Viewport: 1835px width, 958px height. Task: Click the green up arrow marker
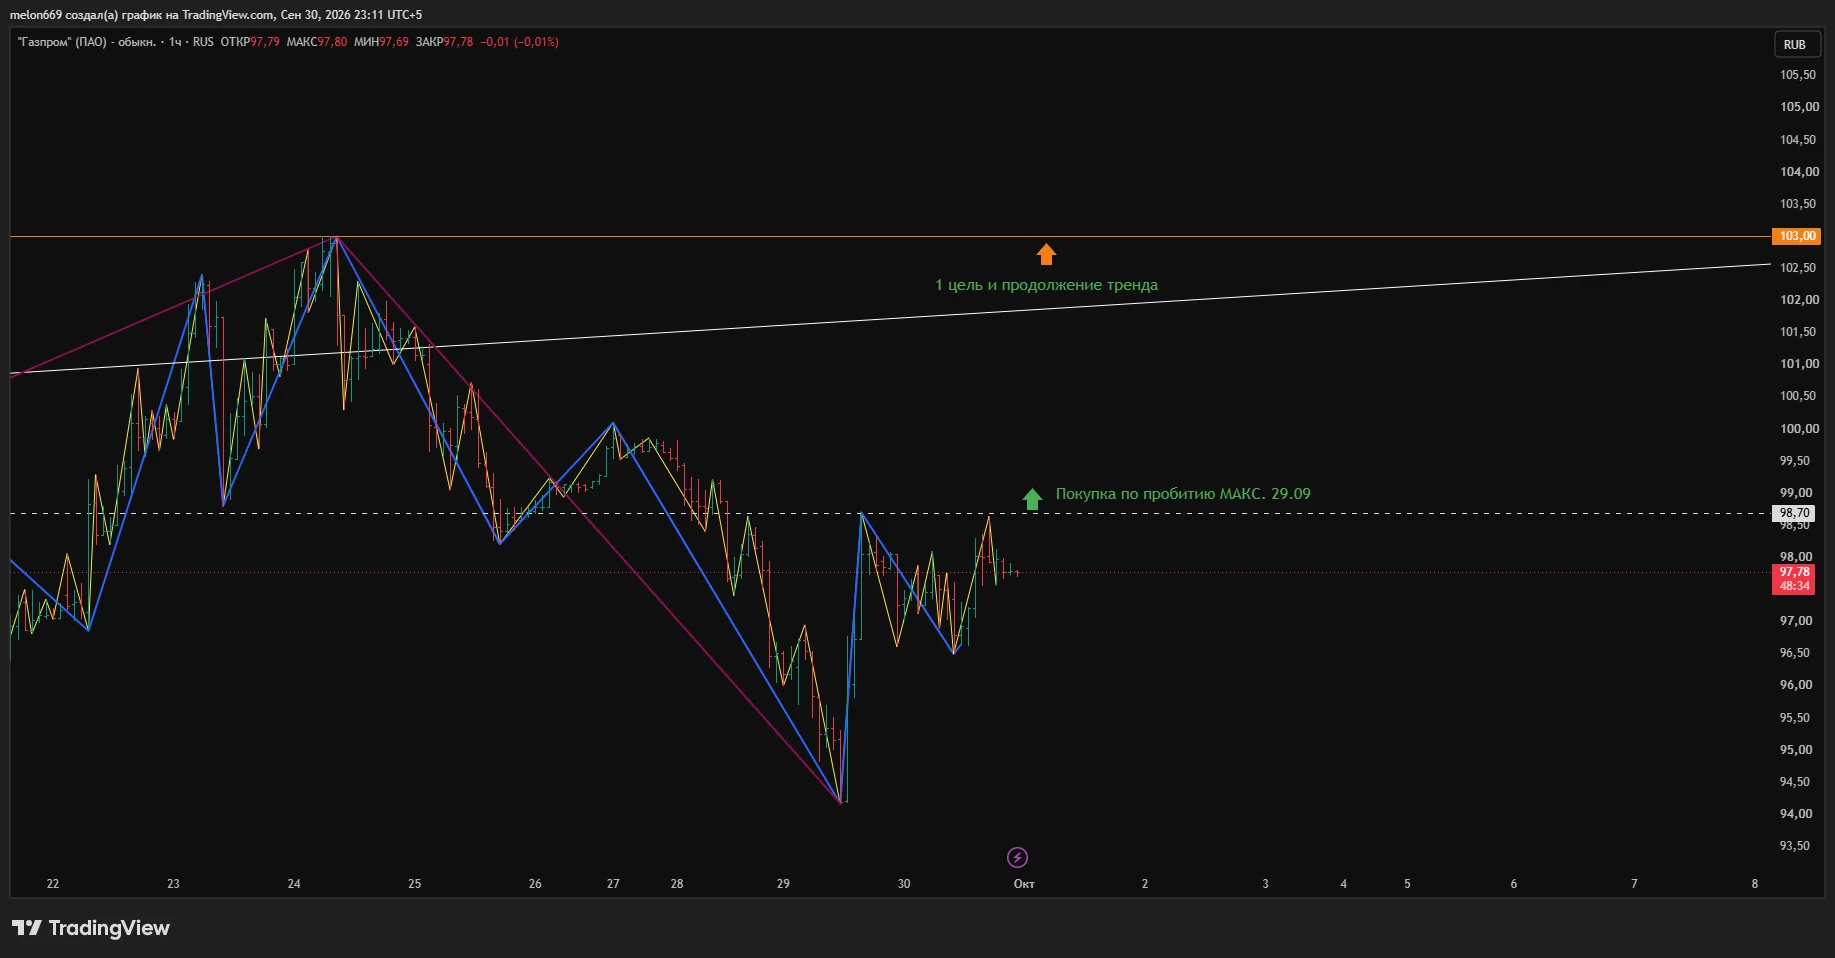click(1032, 498)
